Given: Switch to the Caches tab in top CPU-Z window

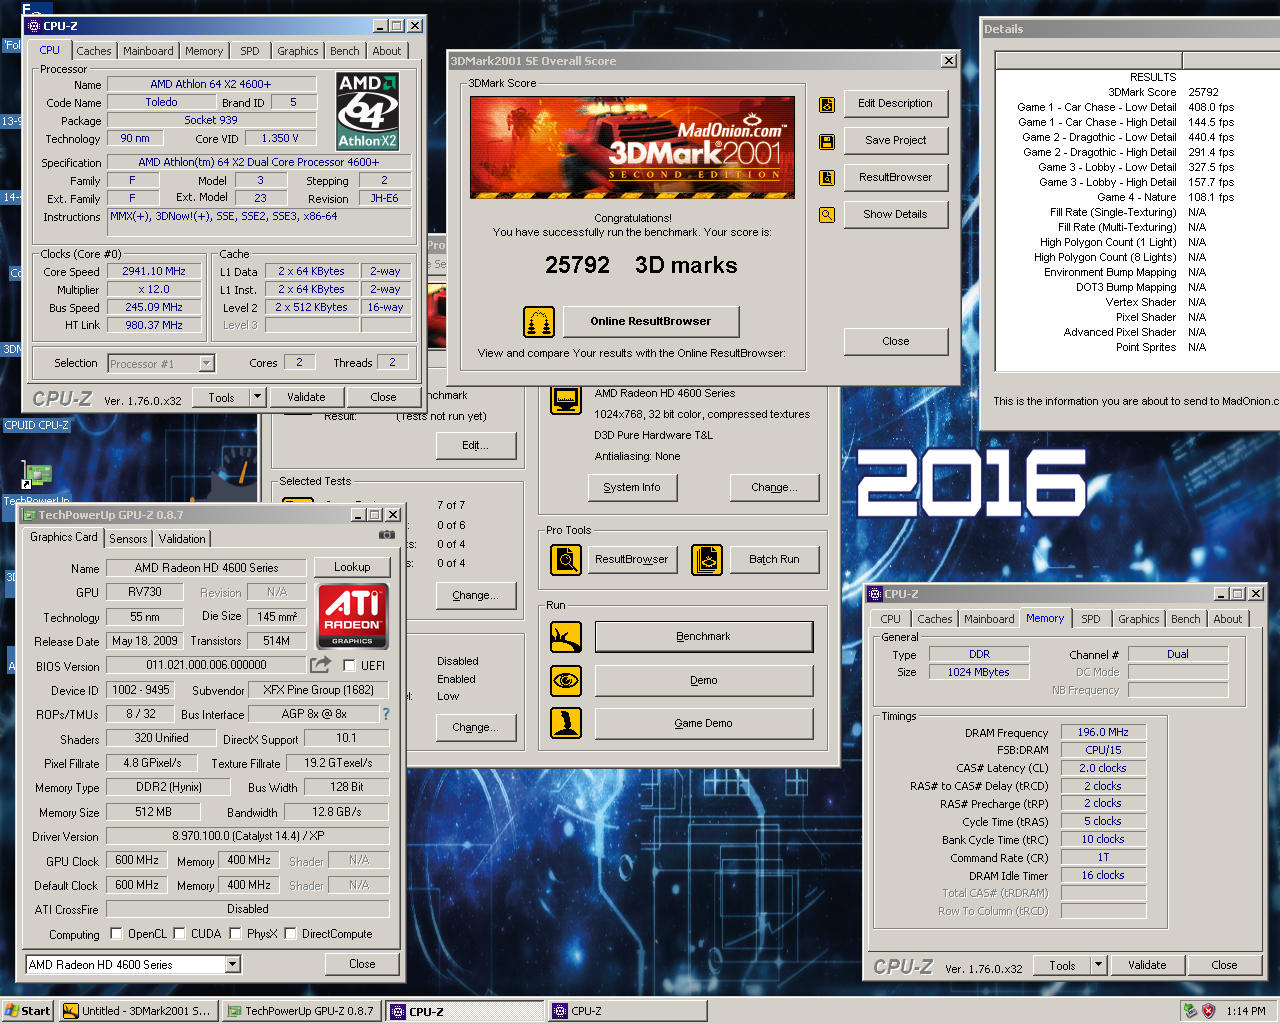Looking at the screenshot, I should point(94,51).
